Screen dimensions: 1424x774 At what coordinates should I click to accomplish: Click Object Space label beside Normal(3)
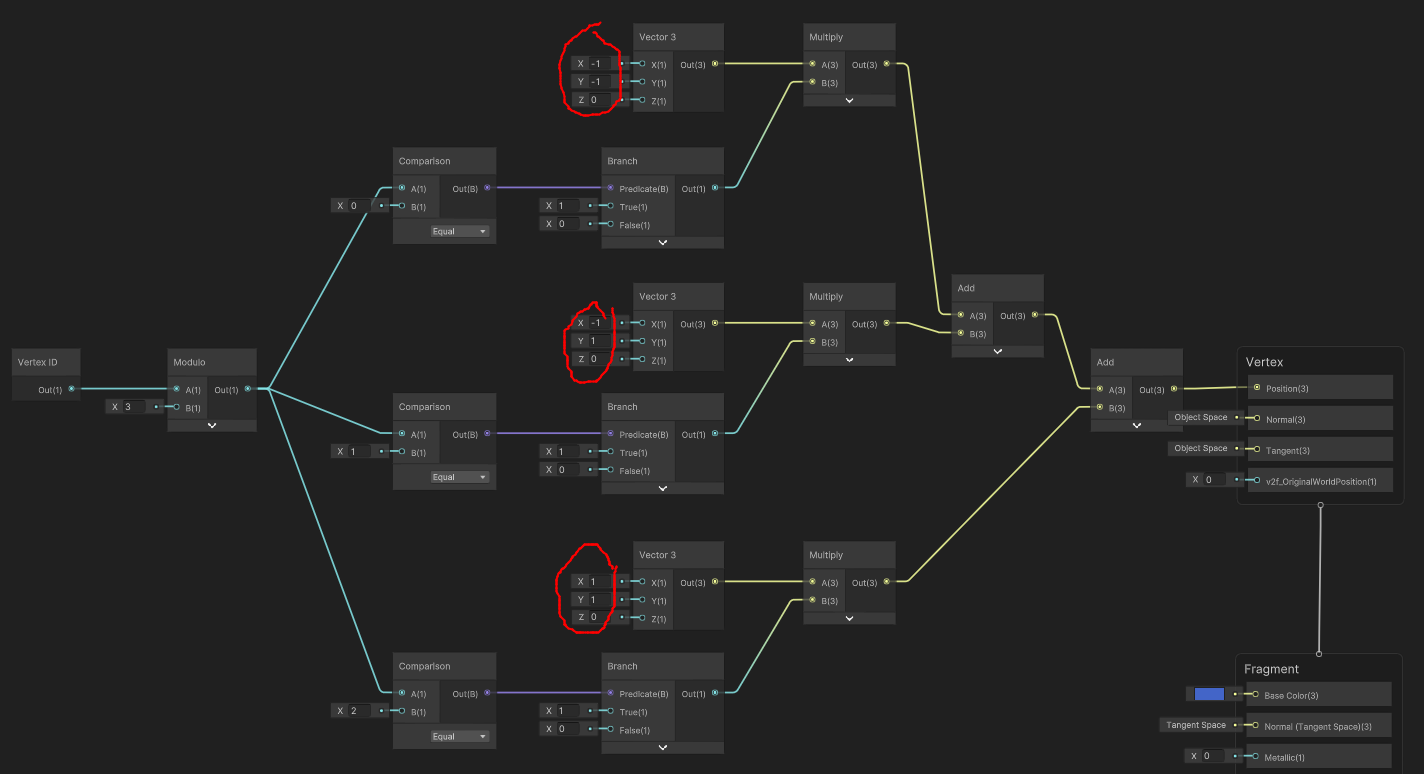(1200, 418)
